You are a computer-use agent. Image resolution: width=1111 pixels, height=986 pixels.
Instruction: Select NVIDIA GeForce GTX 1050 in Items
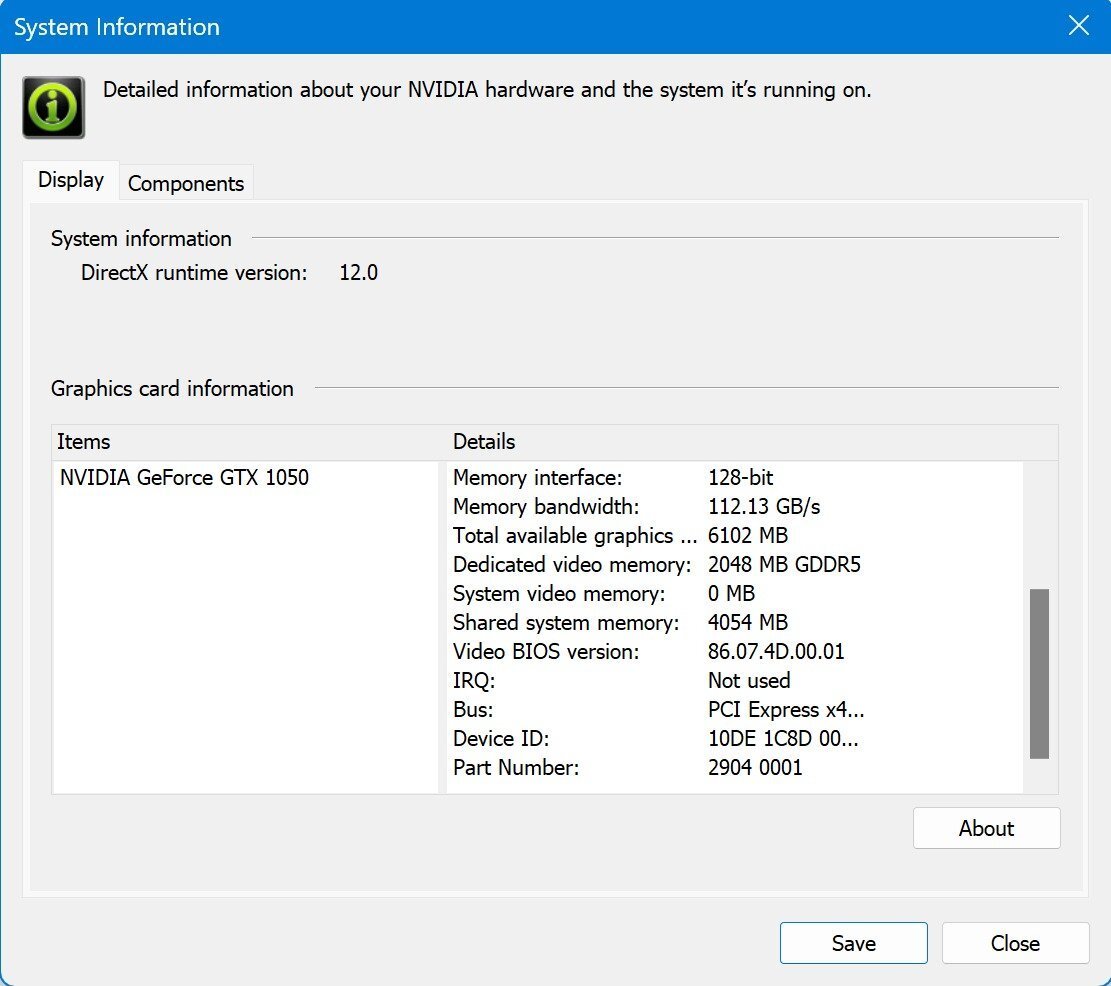184,477
